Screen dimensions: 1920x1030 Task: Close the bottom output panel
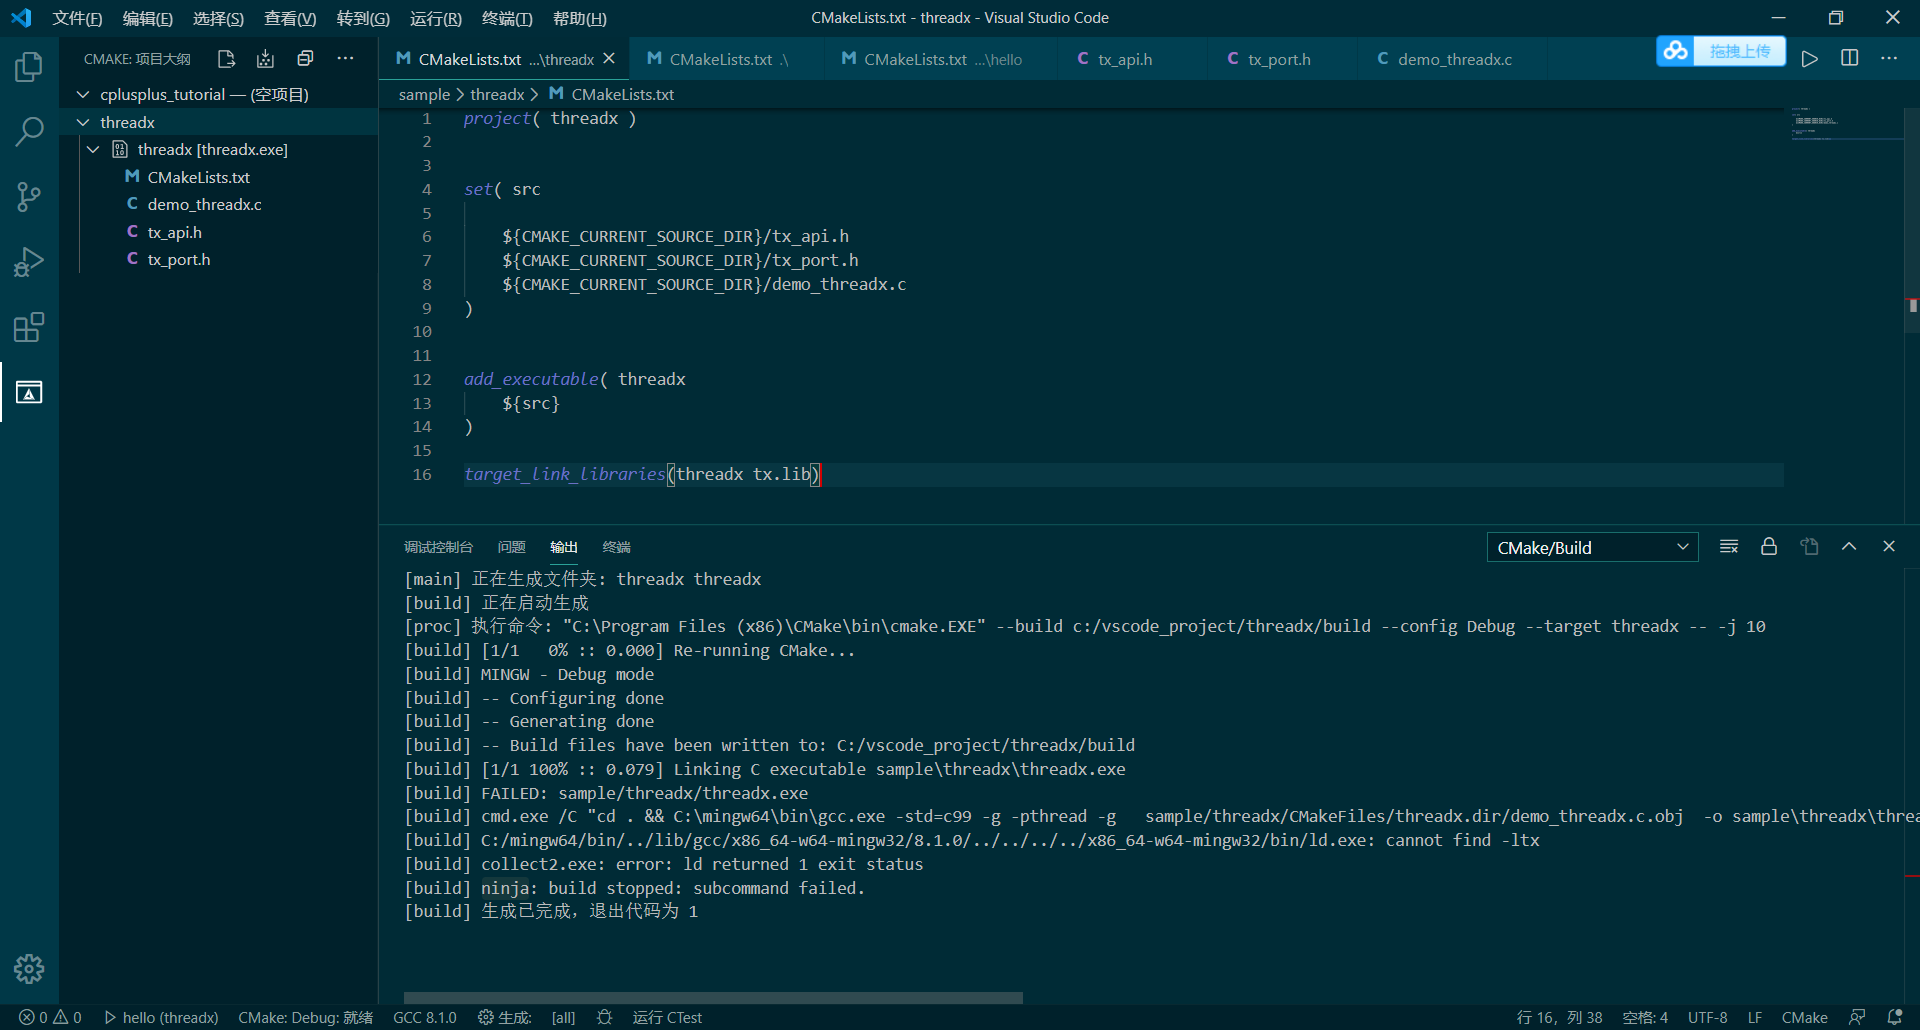coord(1889,547)
